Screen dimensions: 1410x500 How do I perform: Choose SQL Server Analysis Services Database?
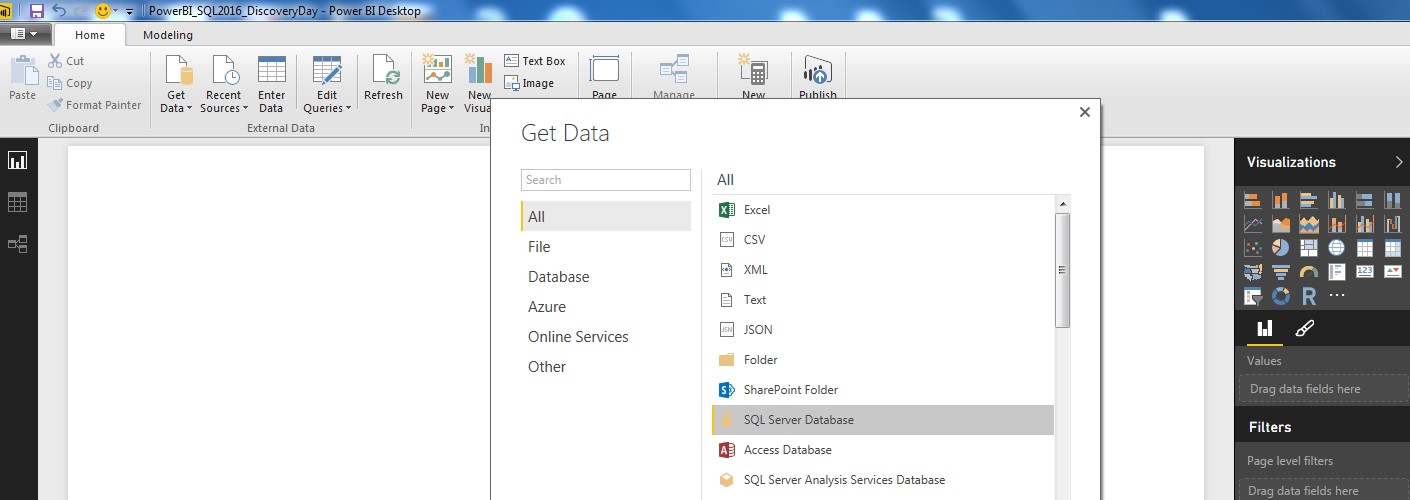coord(883,480)
